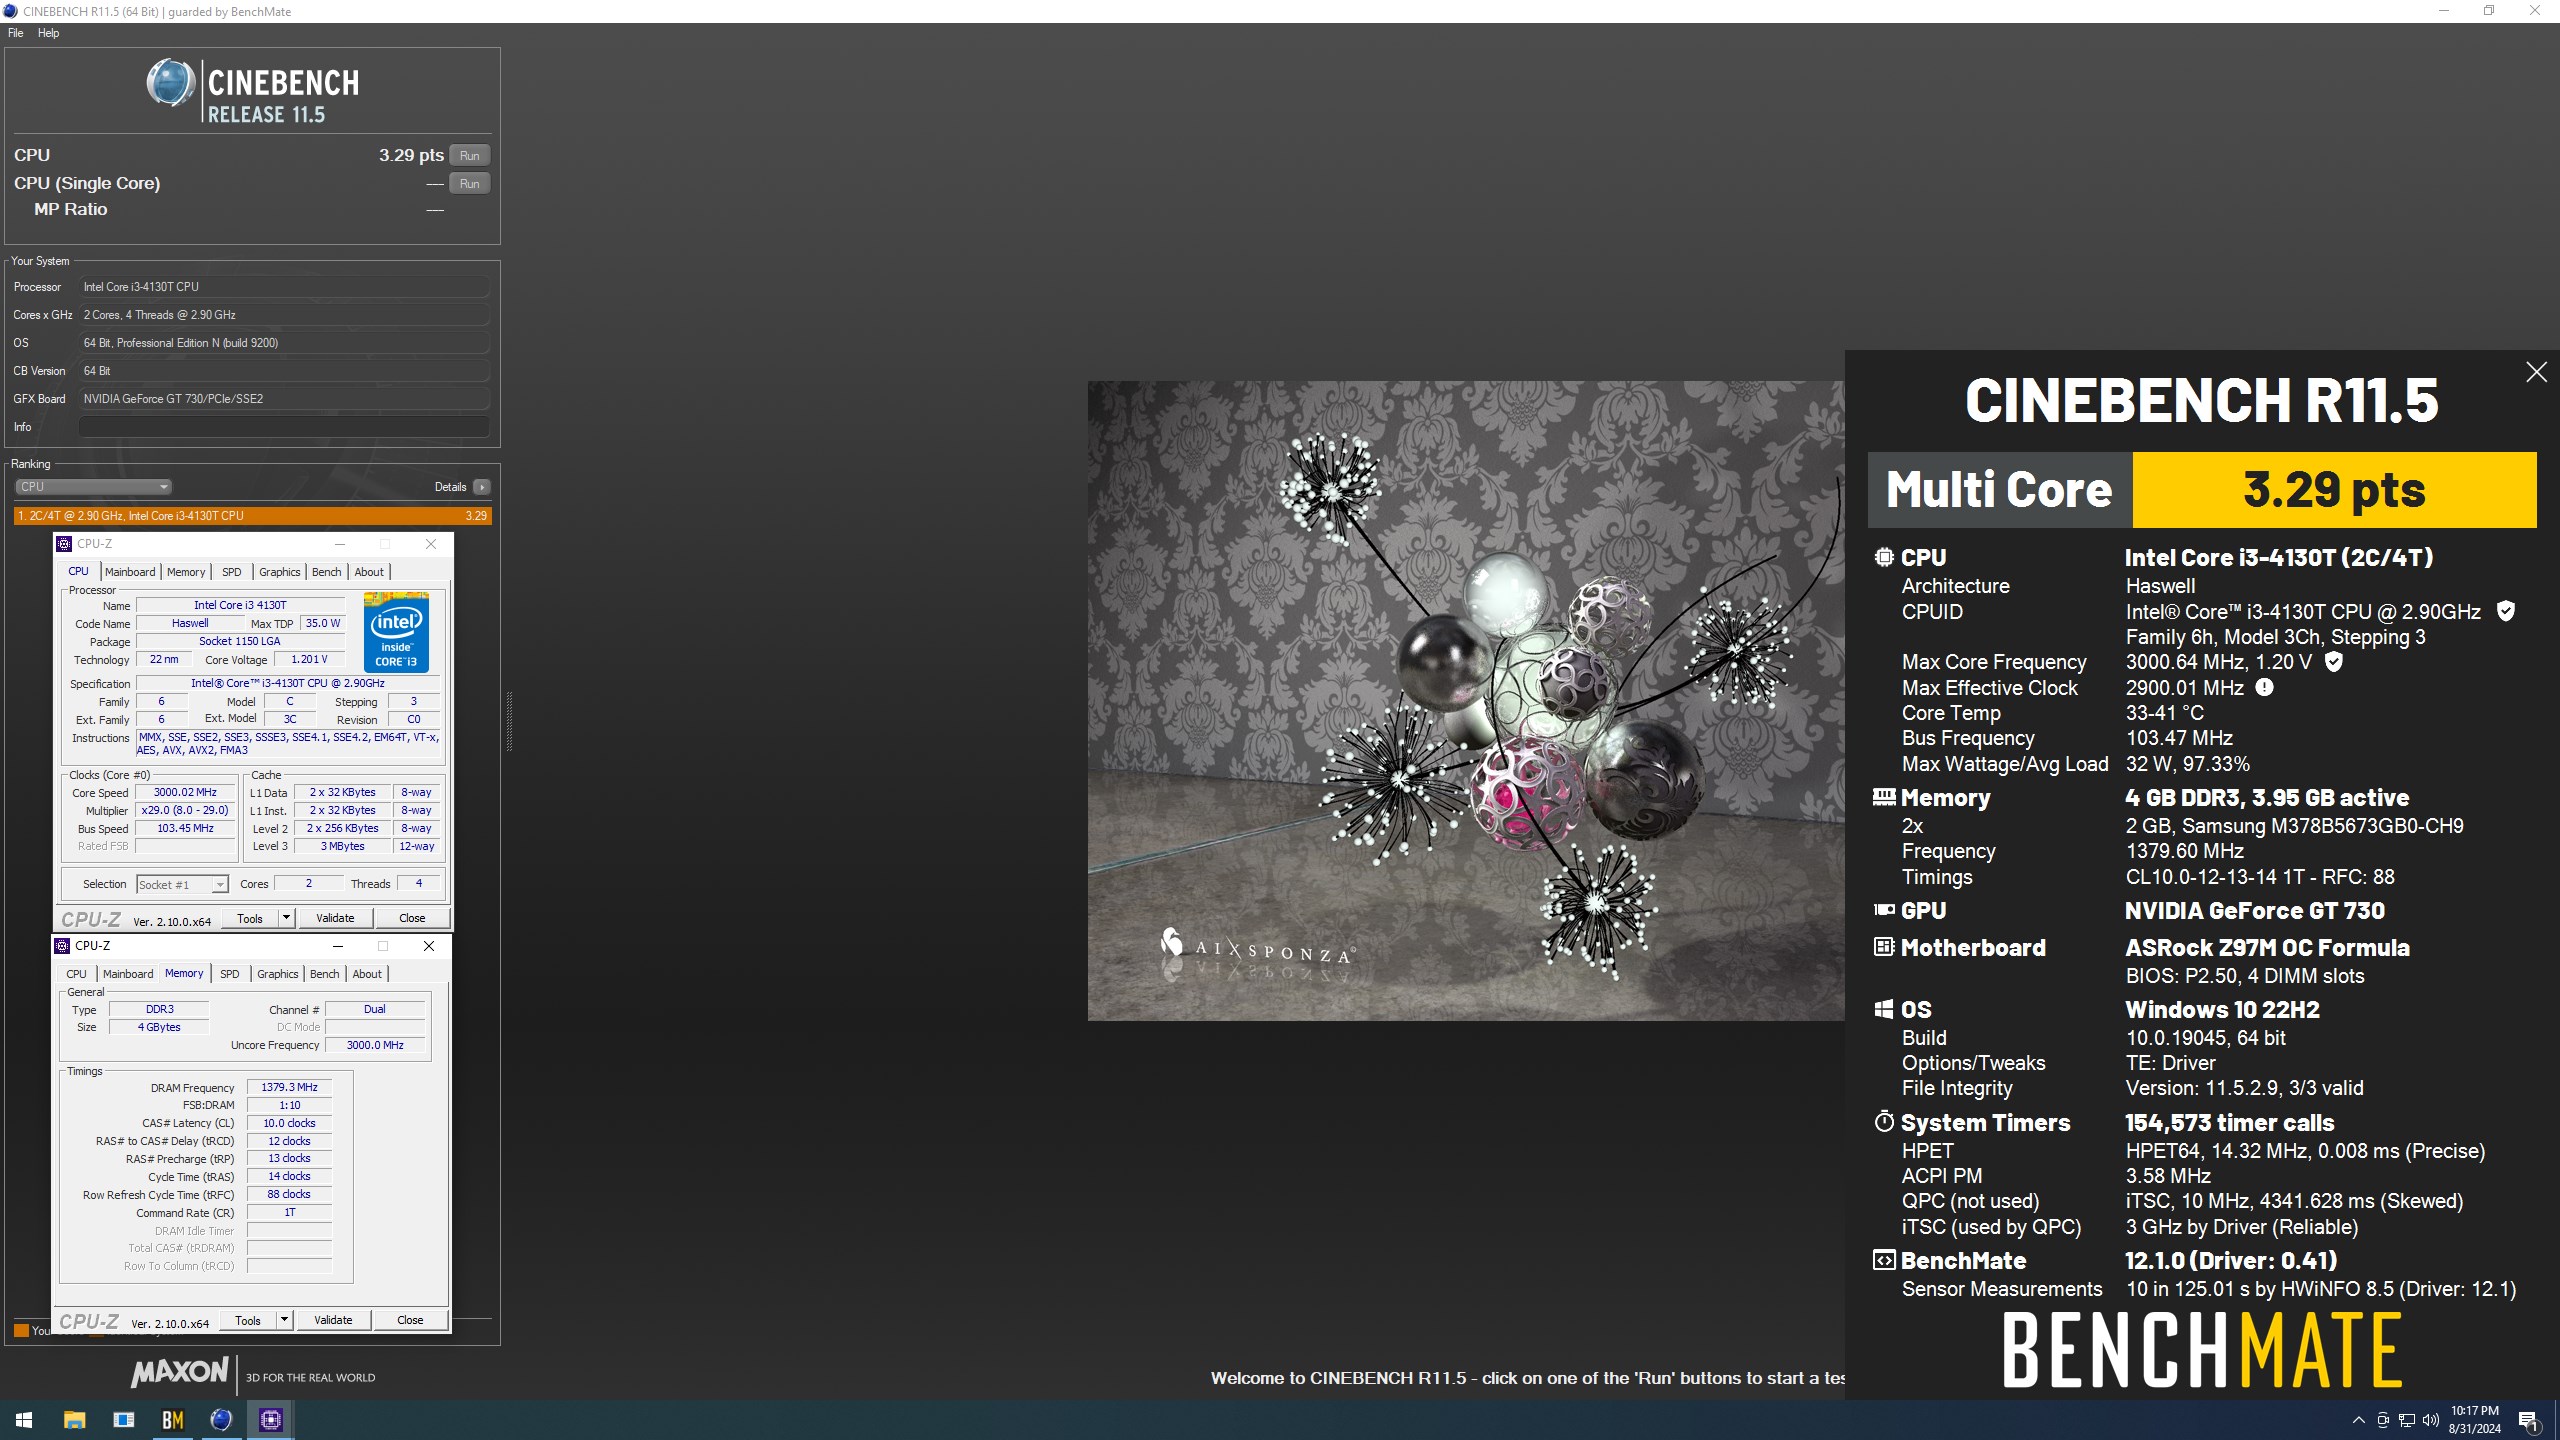Click the Intel Core i3 logo badge
Viewport: 2560px width, 1440px height.
[396, 632]
